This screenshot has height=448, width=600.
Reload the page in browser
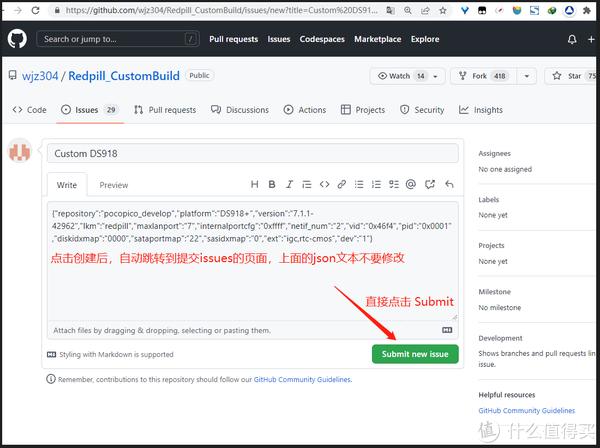pos(36,10)
